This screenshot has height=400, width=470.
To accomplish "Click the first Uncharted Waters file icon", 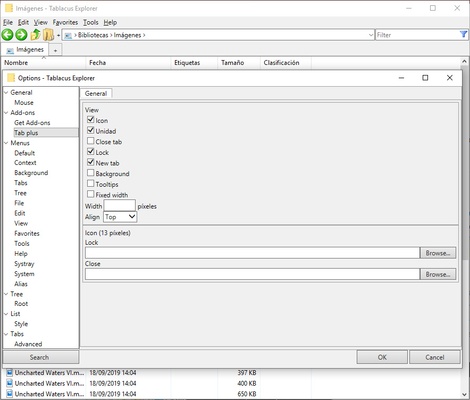I will click(x=10, y=373).
